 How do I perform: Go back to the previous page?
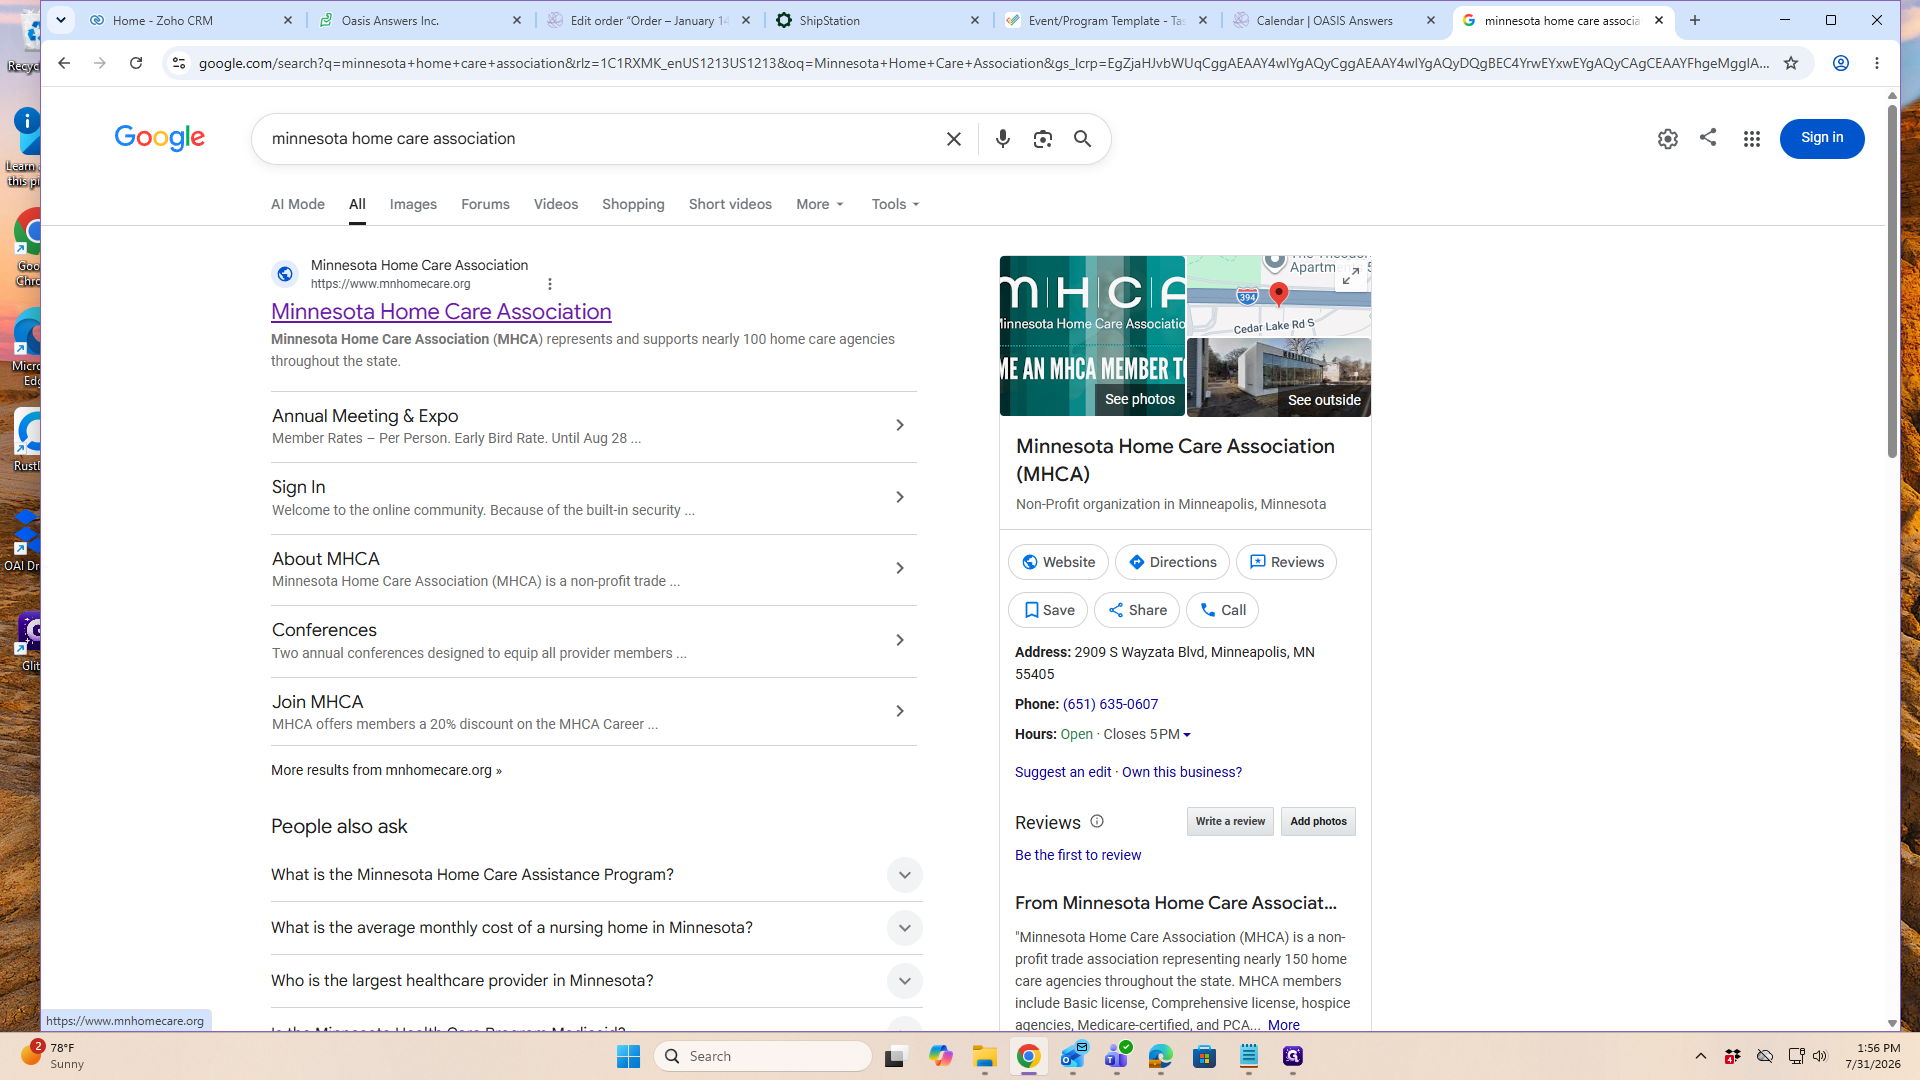[63, 63]
